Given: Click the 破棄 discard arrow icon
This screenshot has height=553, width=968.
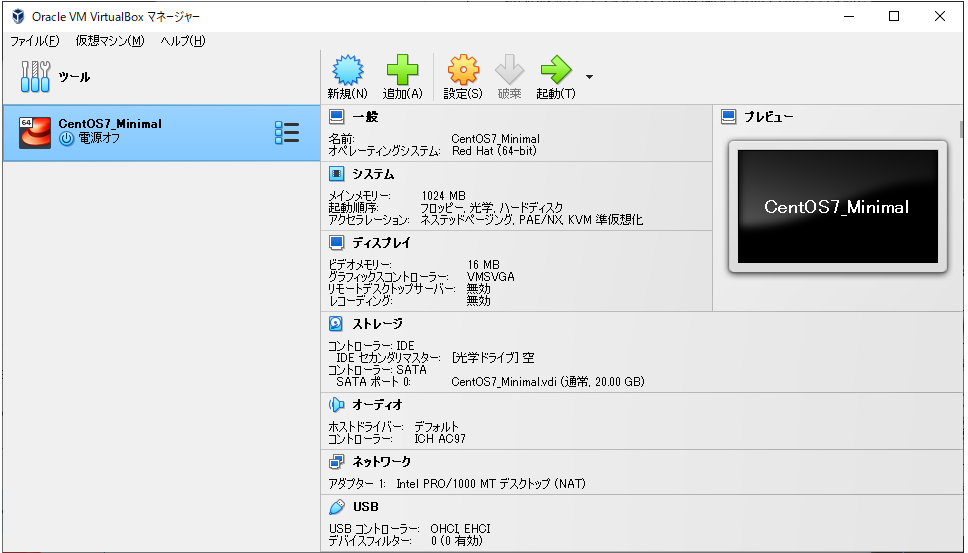Looking at the screenshot, I should click(x=509, y=70).
